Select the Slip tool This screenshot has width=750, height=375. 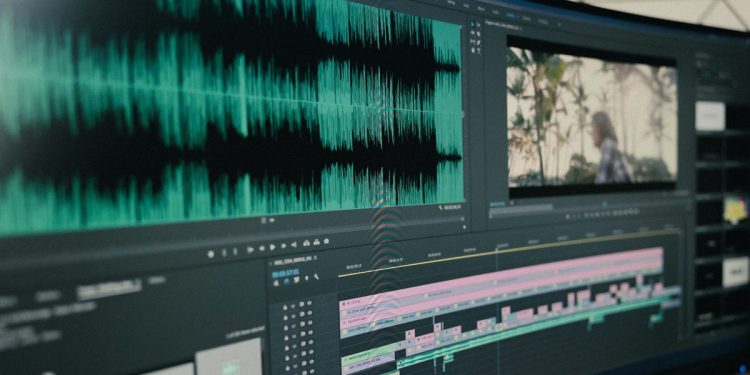[x=473, y=41]
